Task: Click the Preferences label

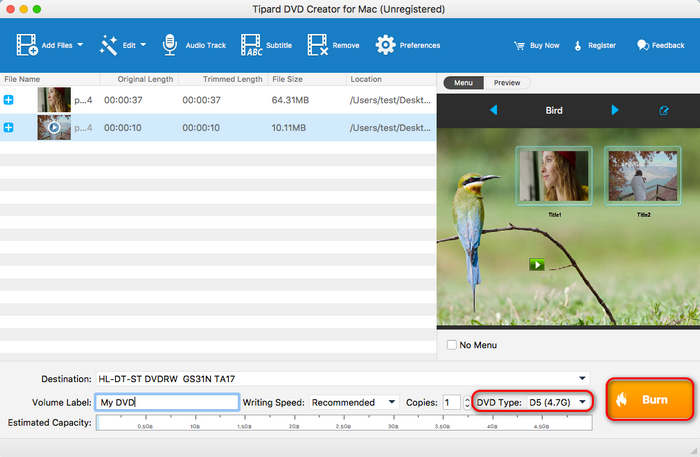Action: 420,46
